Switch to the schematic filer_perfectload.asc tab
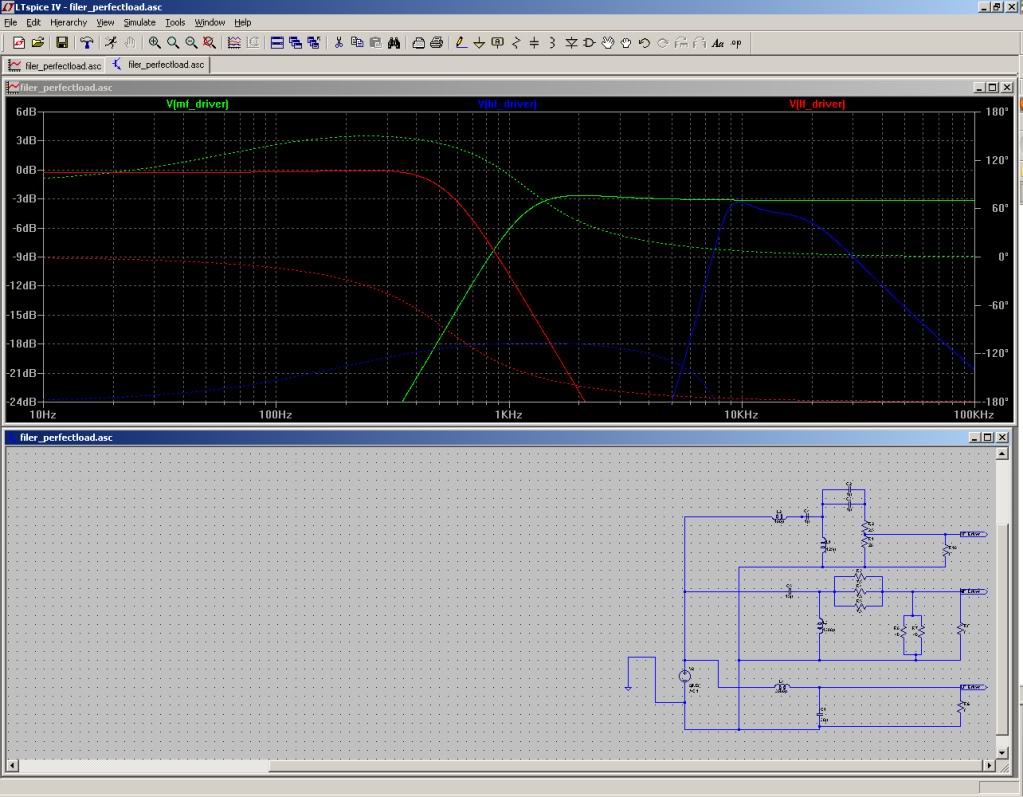Screen dimensions: 1023x797 point(159,65)
